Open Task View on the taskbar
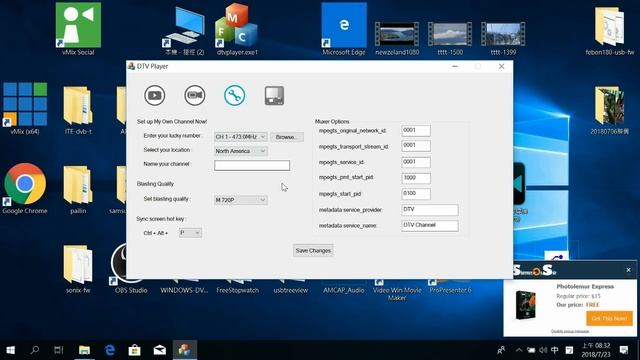This screenshot has width=640, height=360. (59, 350)
